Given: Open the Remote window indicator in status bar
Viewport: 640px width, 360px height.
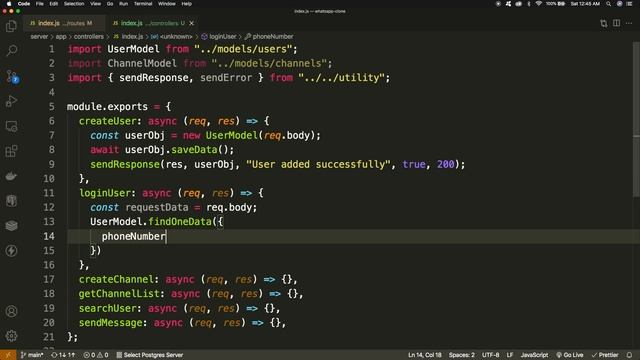Looking at the screenshot, I should [8, 355].
